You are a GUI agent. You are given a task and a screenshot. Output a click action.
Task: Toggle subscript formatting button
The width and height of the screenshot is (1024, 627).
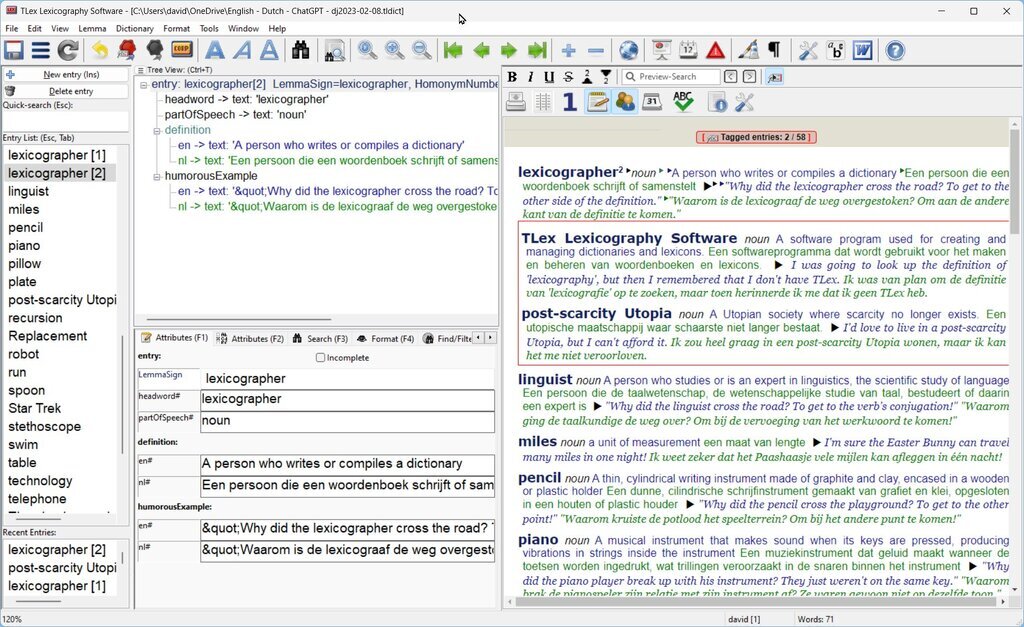pos(606,77)
